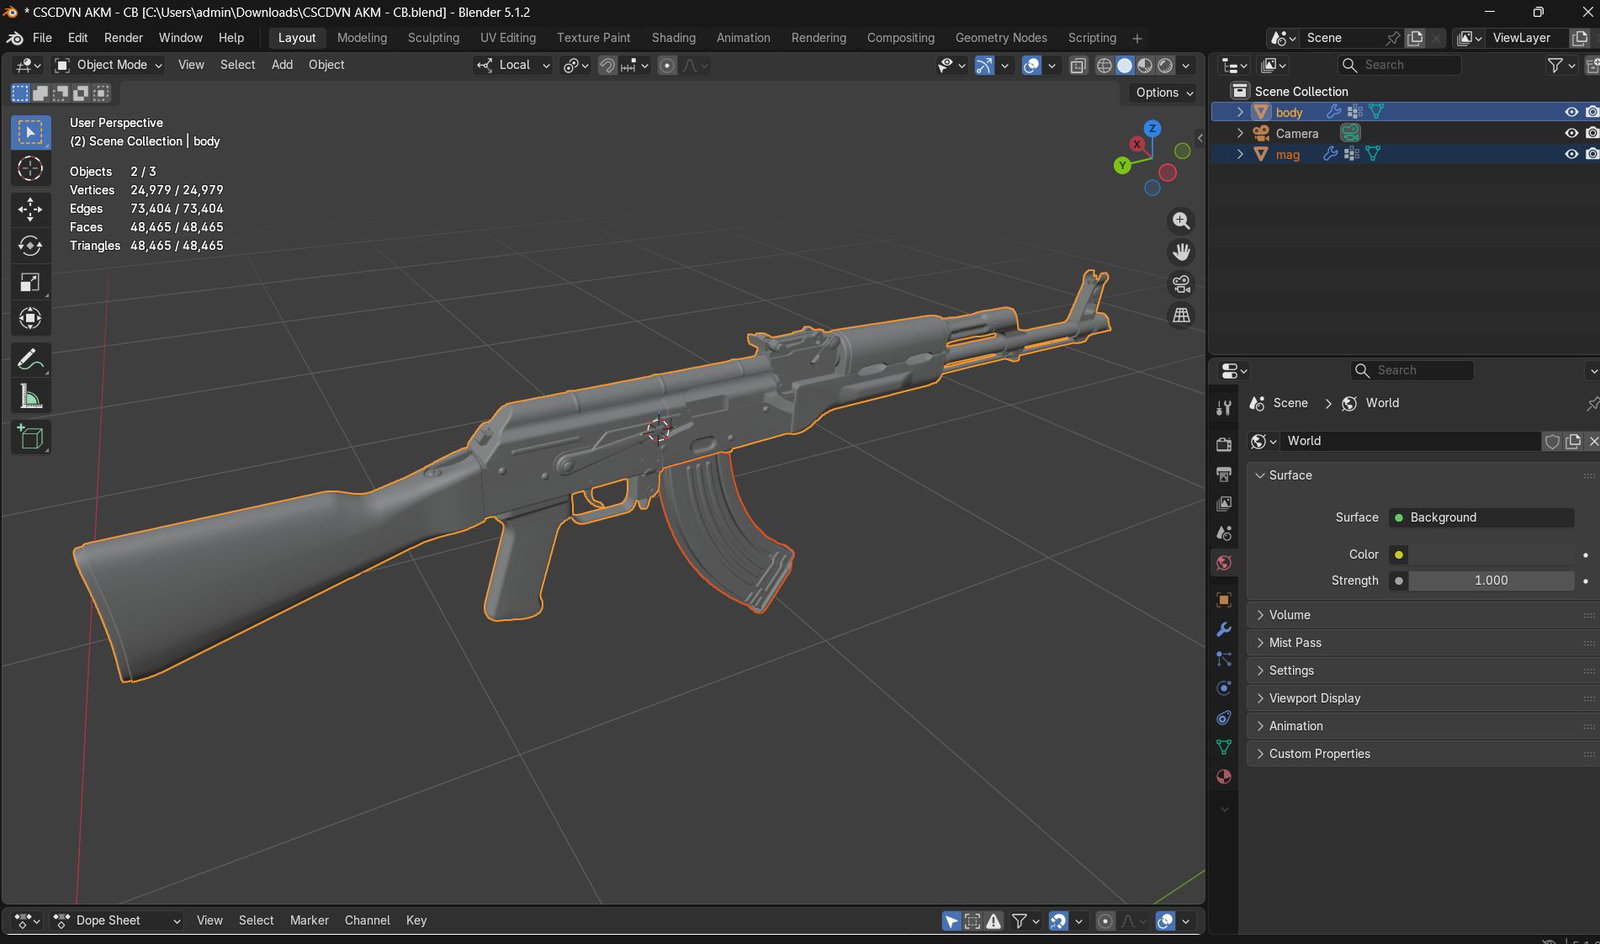Screen dimensions: 1600x944
Task: Hide the body object in viewport
Action: (x=1571, y=112)
